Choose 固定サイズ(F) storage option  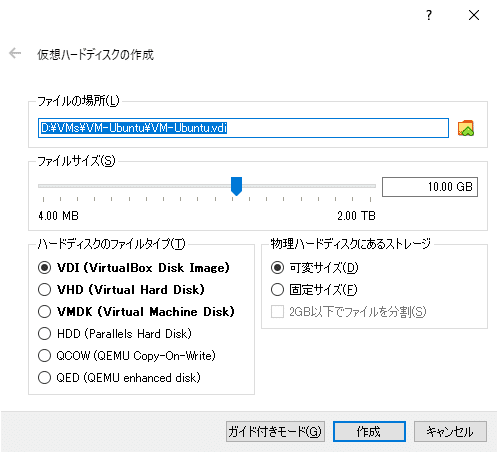[x=314, y=290]
